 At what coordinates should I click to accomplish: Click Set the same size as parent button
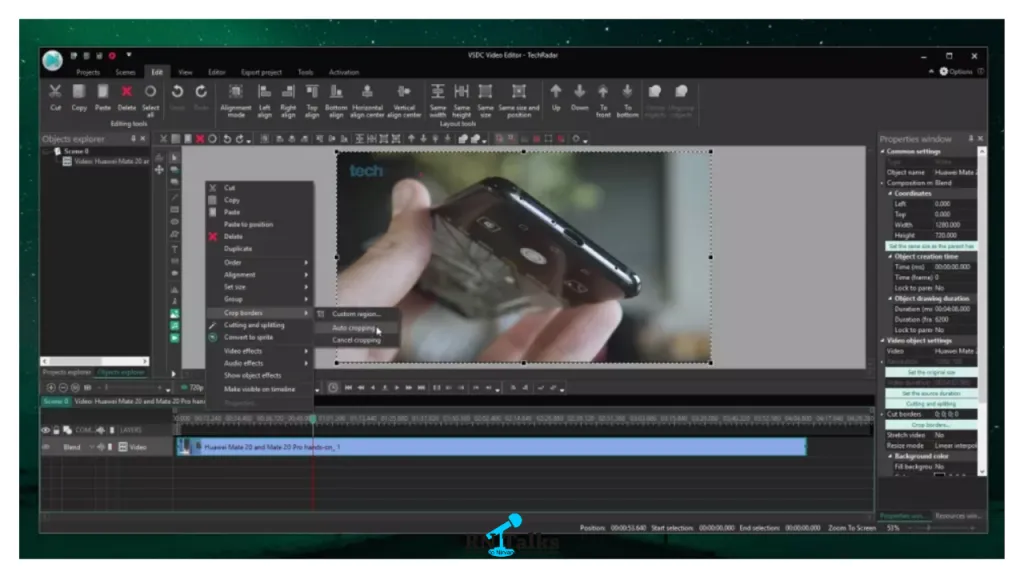931,246
